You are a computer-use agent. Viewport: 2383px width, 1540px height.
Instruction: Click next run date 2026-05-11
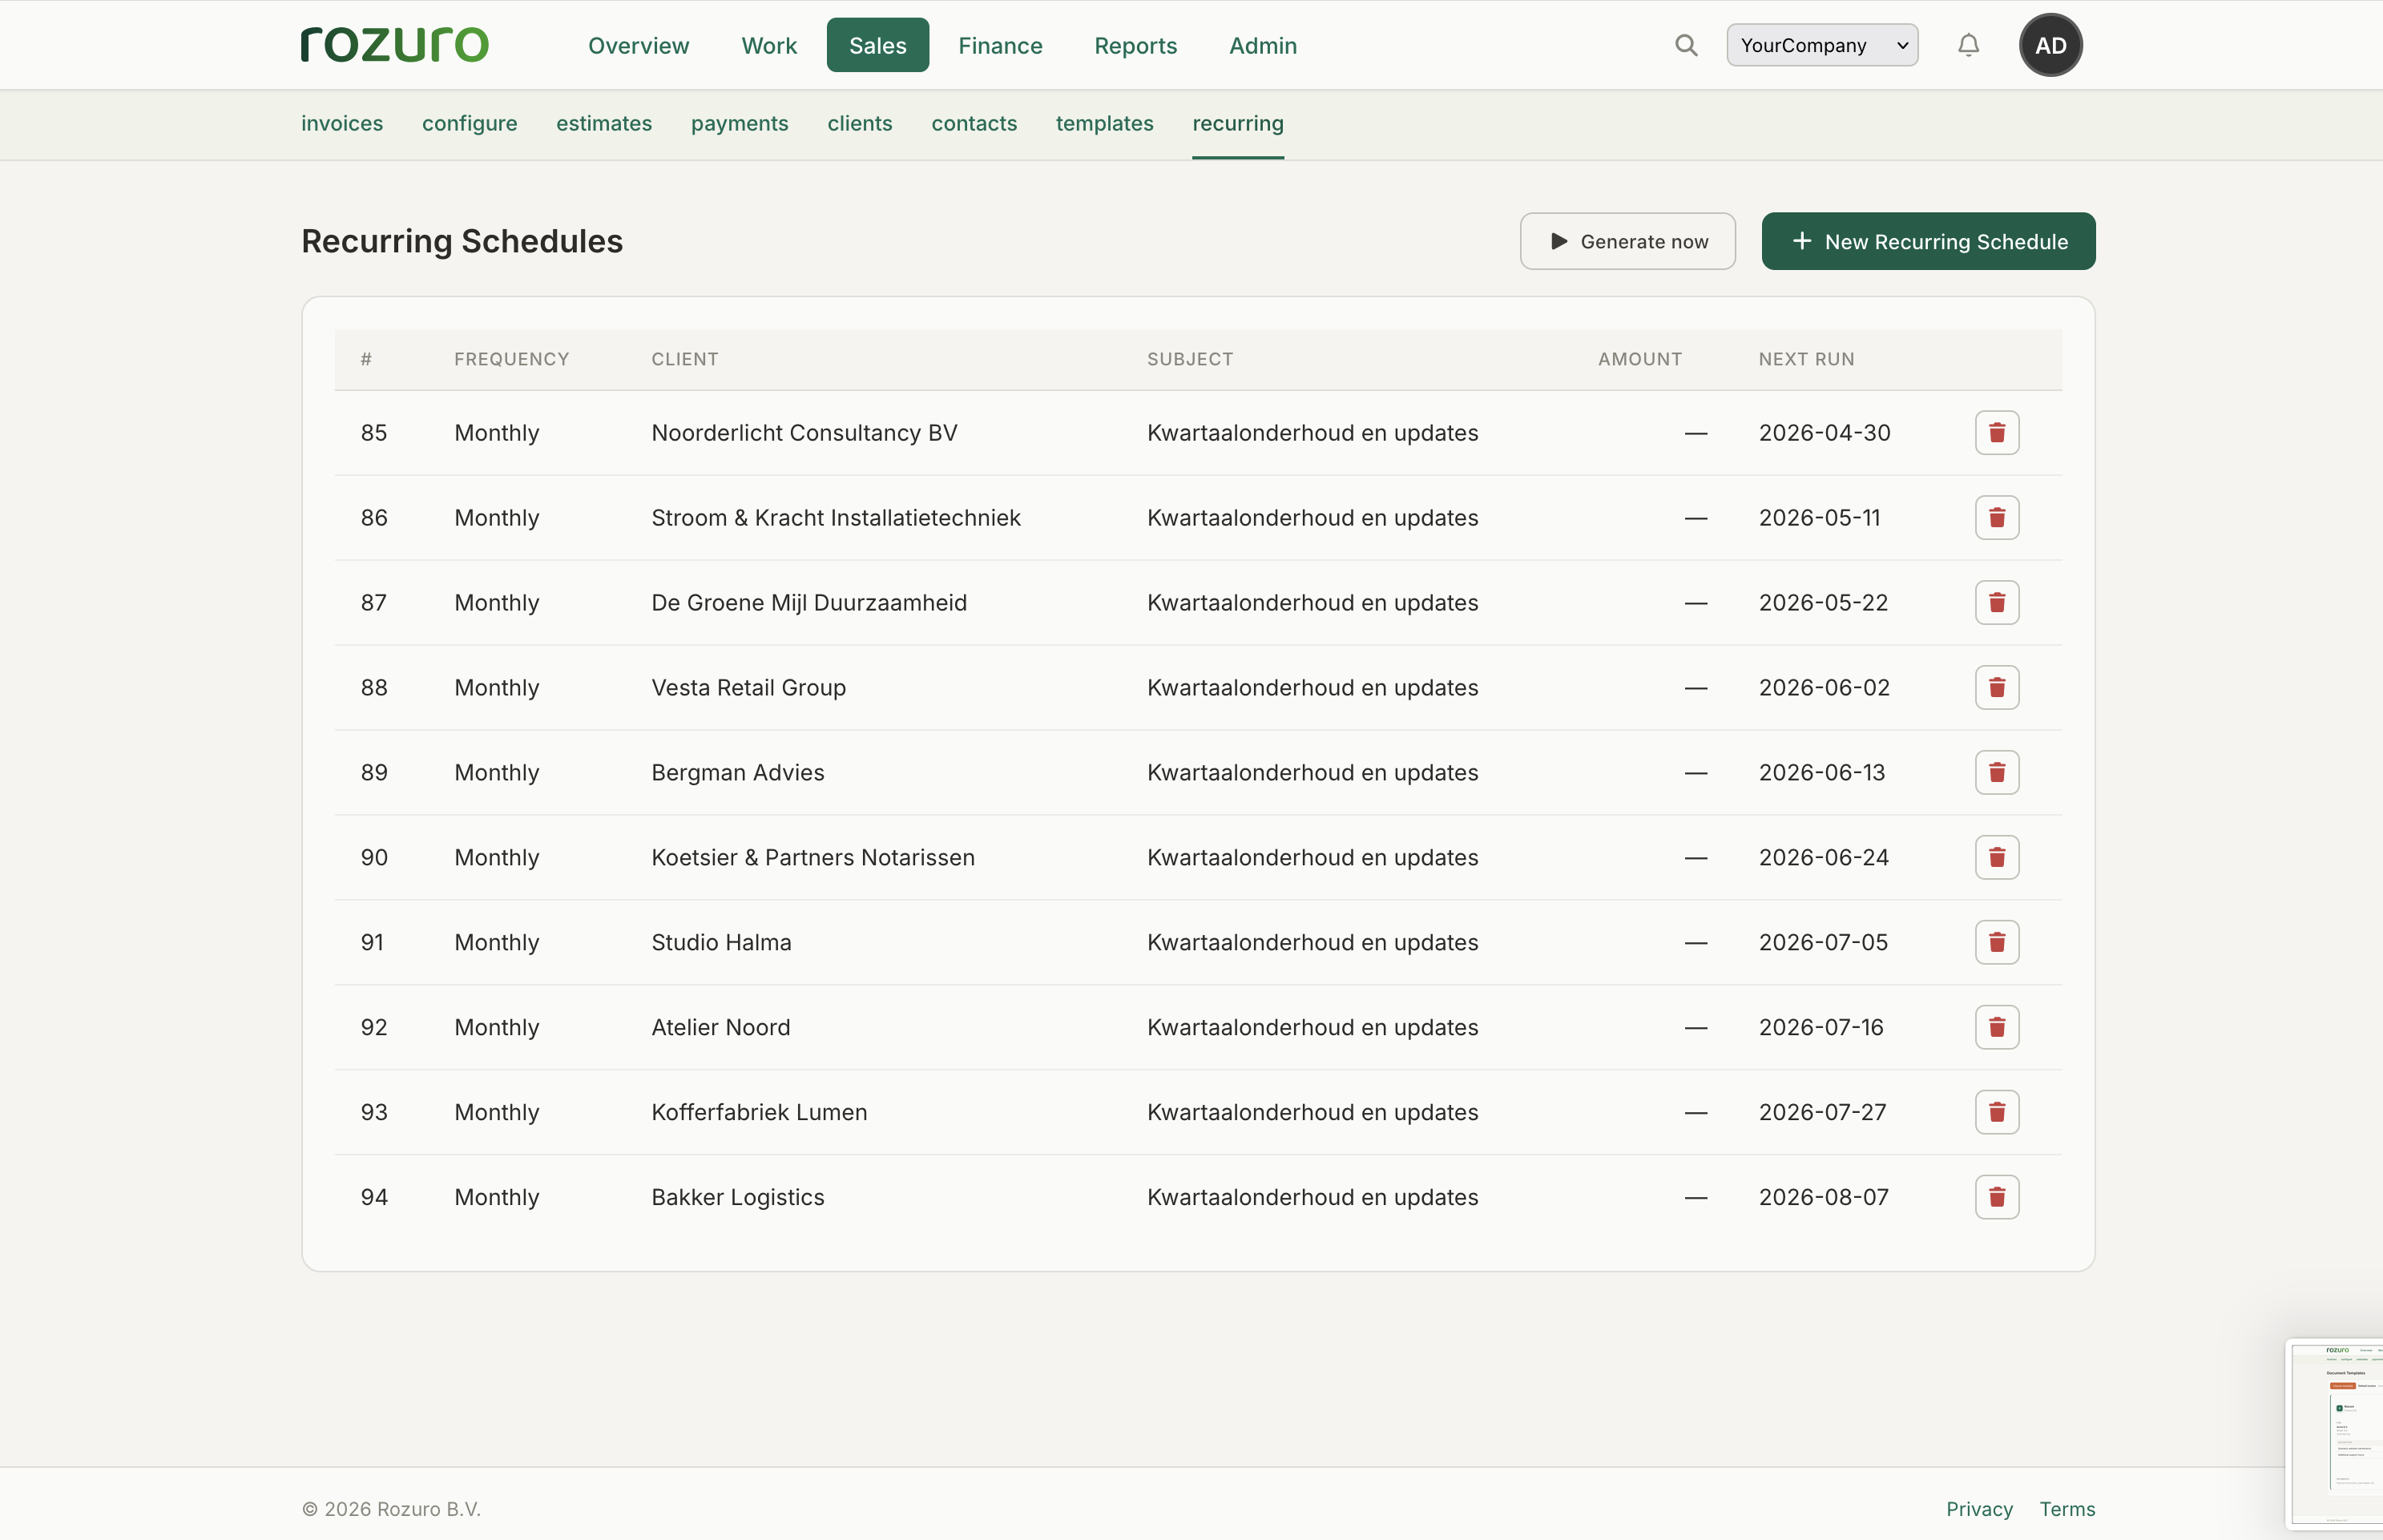(x=1819, y=518)
